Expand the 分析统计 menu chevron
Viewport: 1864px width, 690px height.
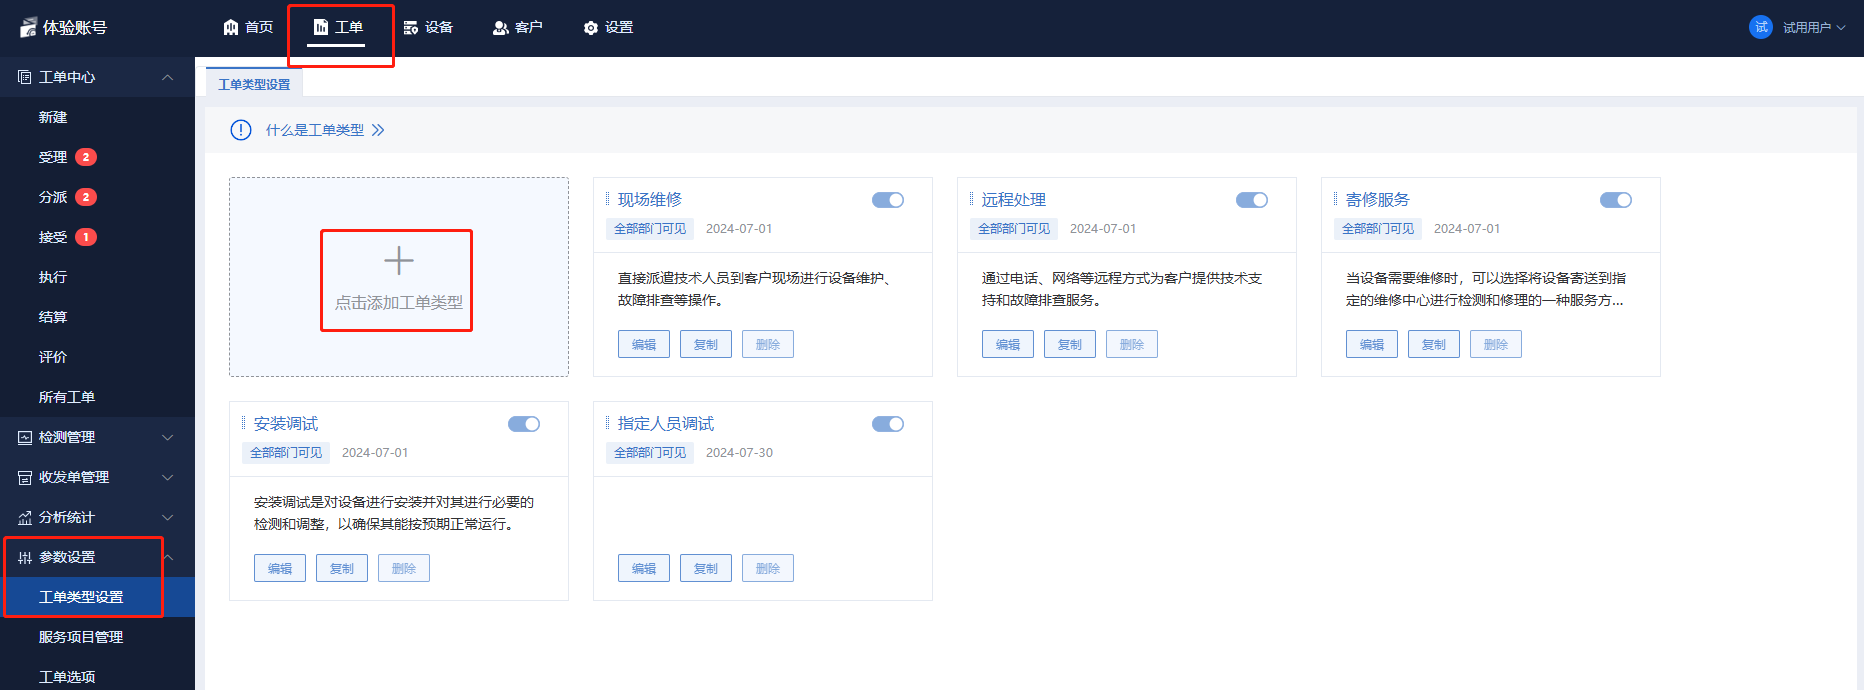tap(168, 517)
